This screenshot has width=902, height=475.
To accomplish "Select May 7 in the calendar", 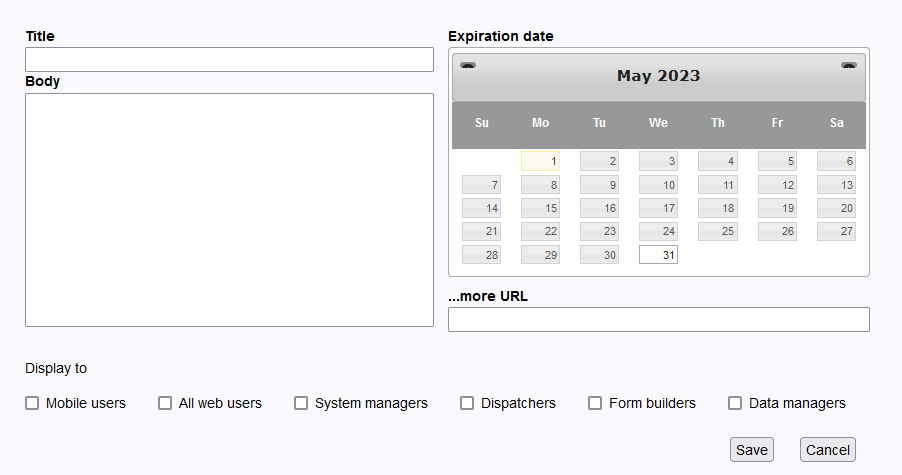I will pyautogui.click(x=481, y=185).
